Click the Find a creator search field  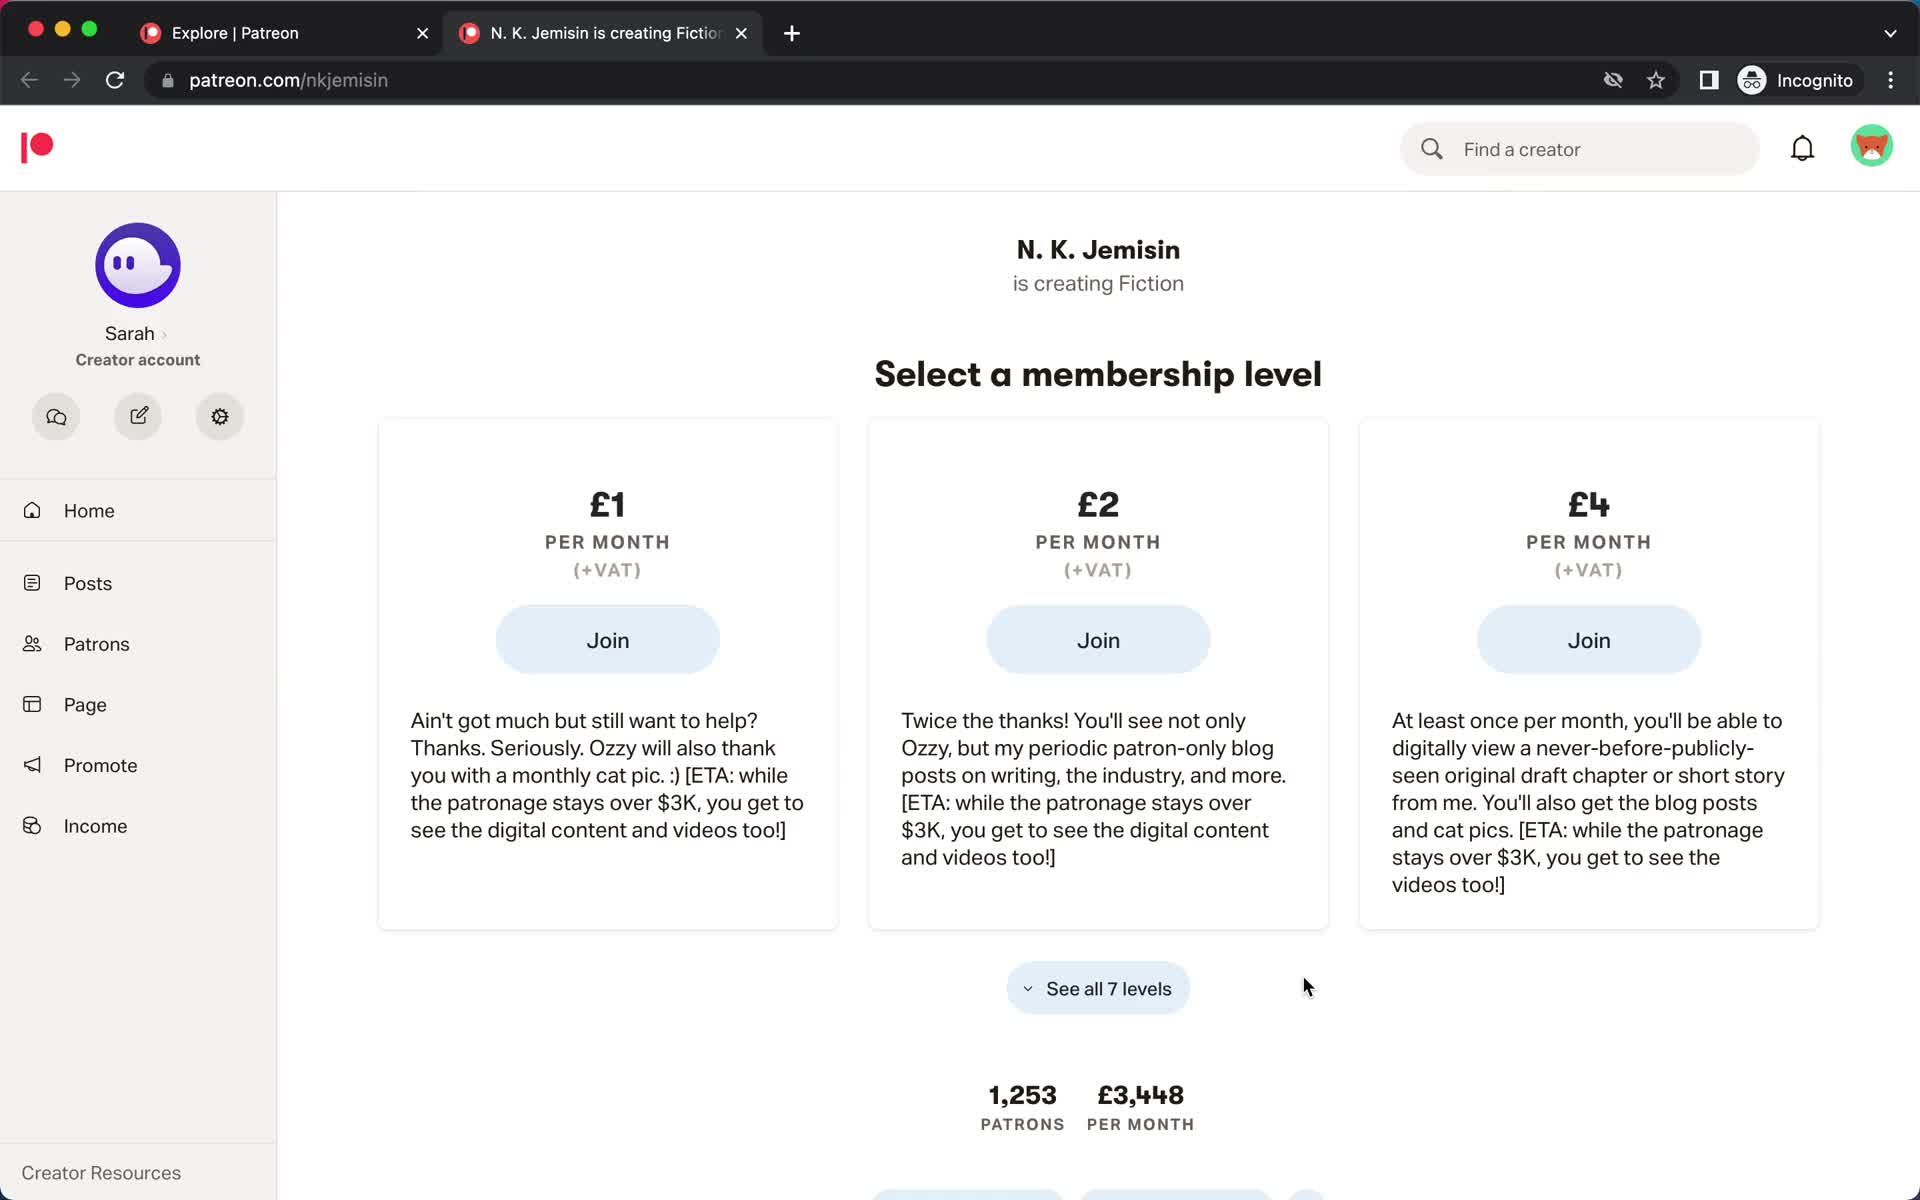1580,149
